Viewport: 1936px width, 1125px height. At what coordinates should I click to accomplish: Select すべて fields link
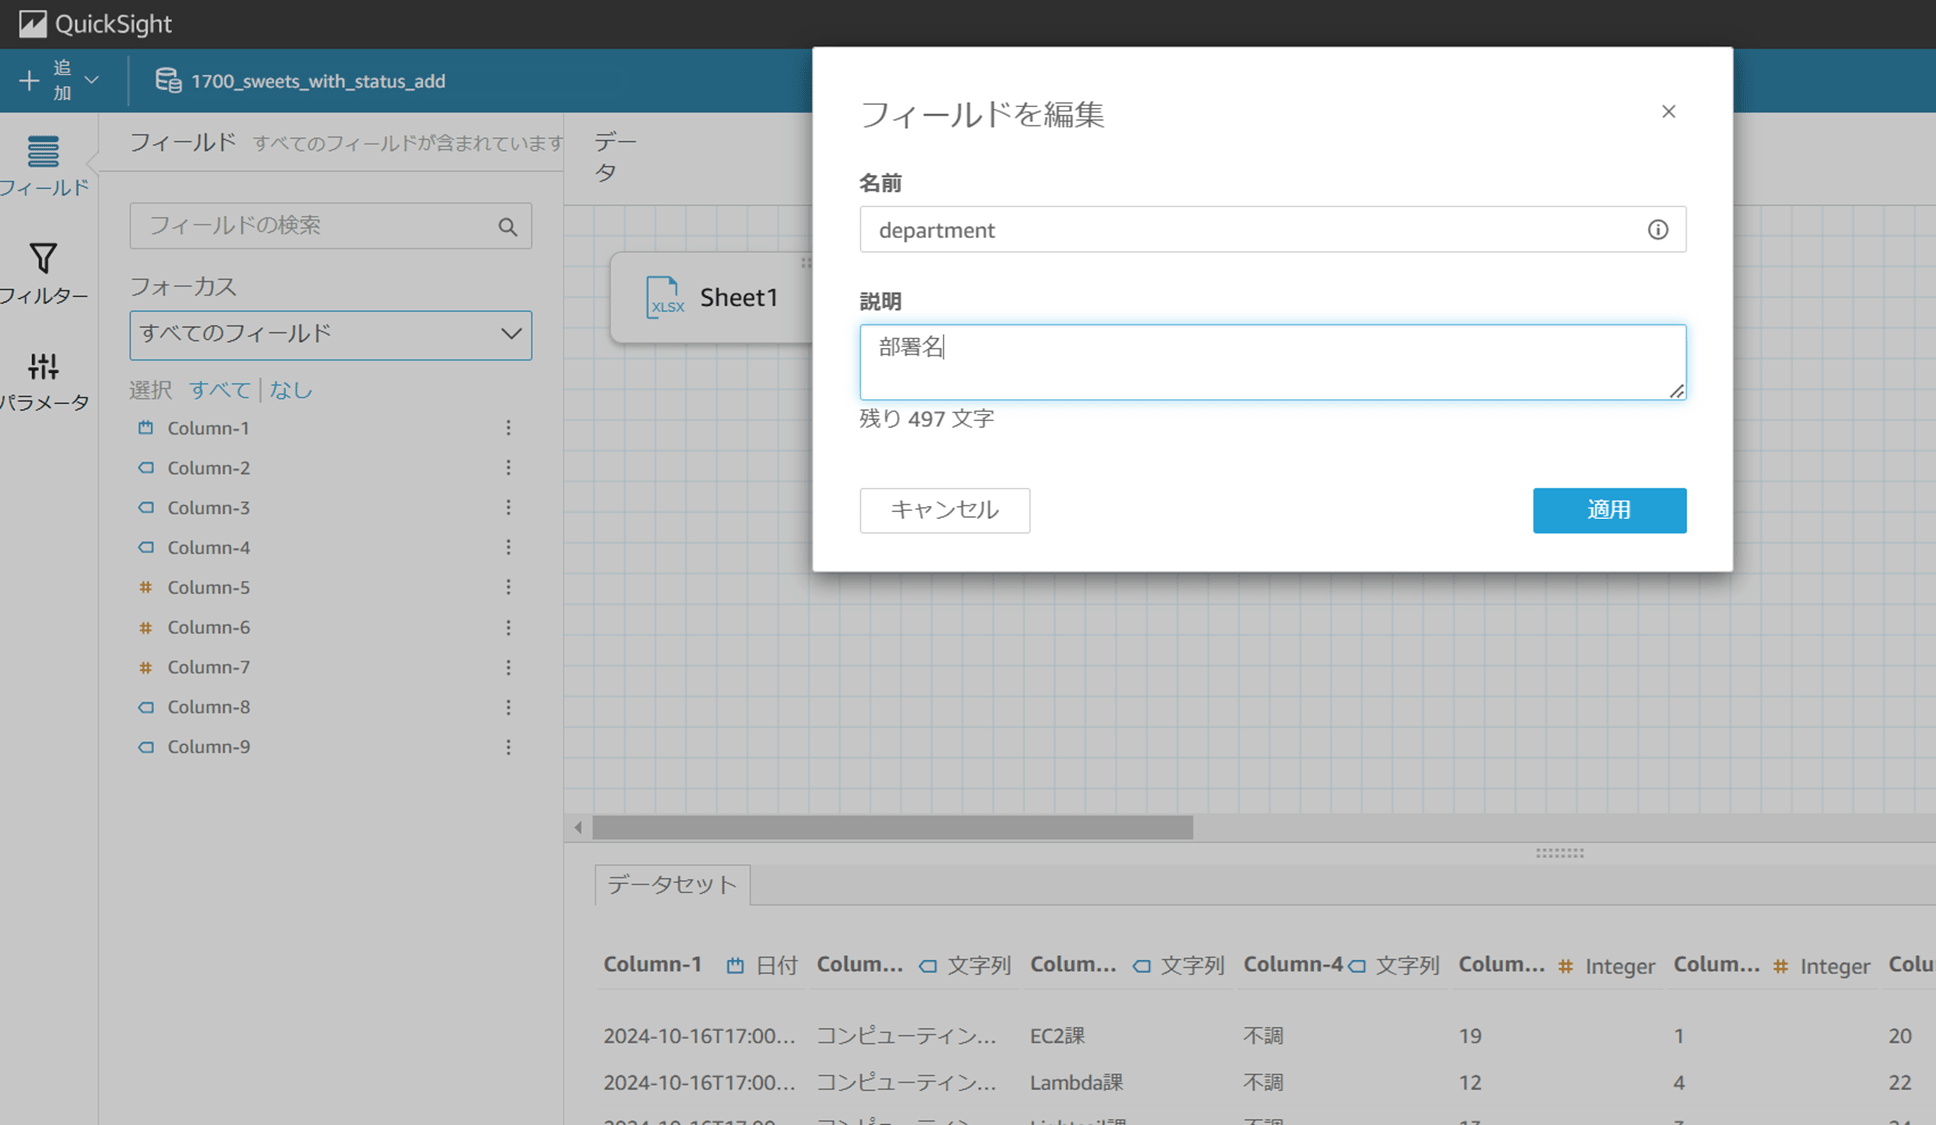click(x=220, y=390)
